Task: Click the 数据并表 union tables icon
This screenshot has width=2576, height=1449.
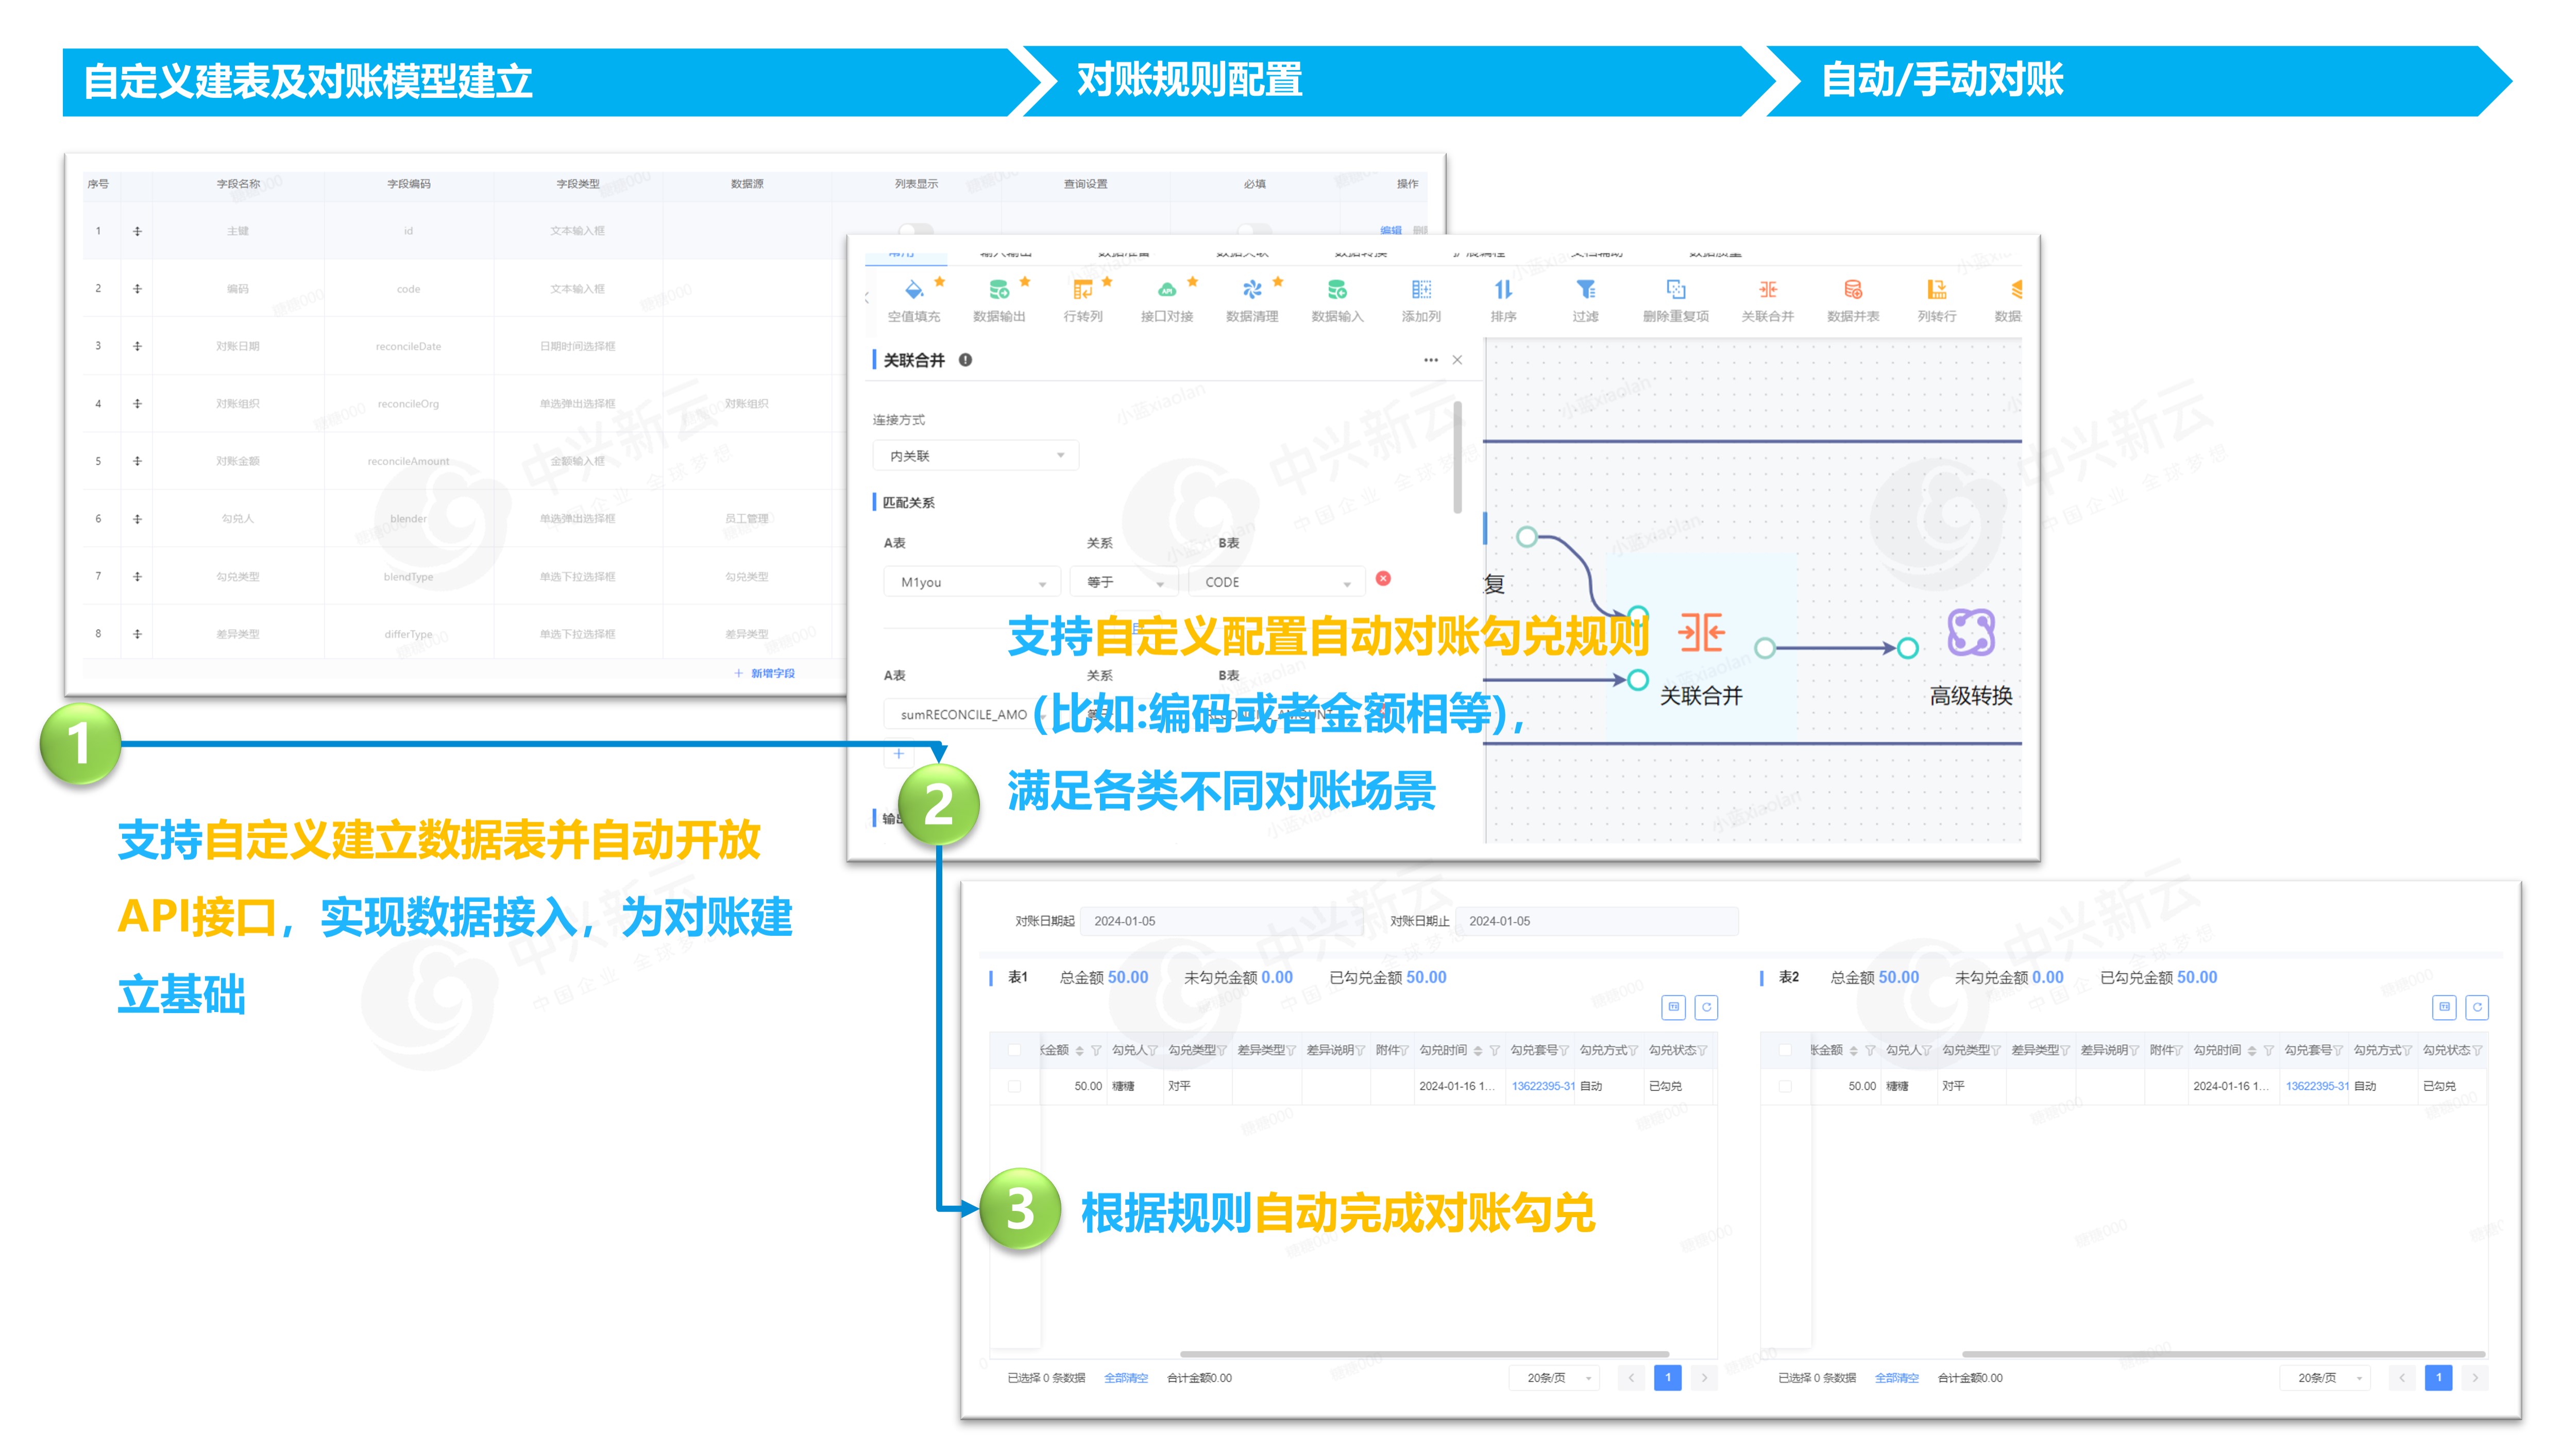Action: [1853, 290]
